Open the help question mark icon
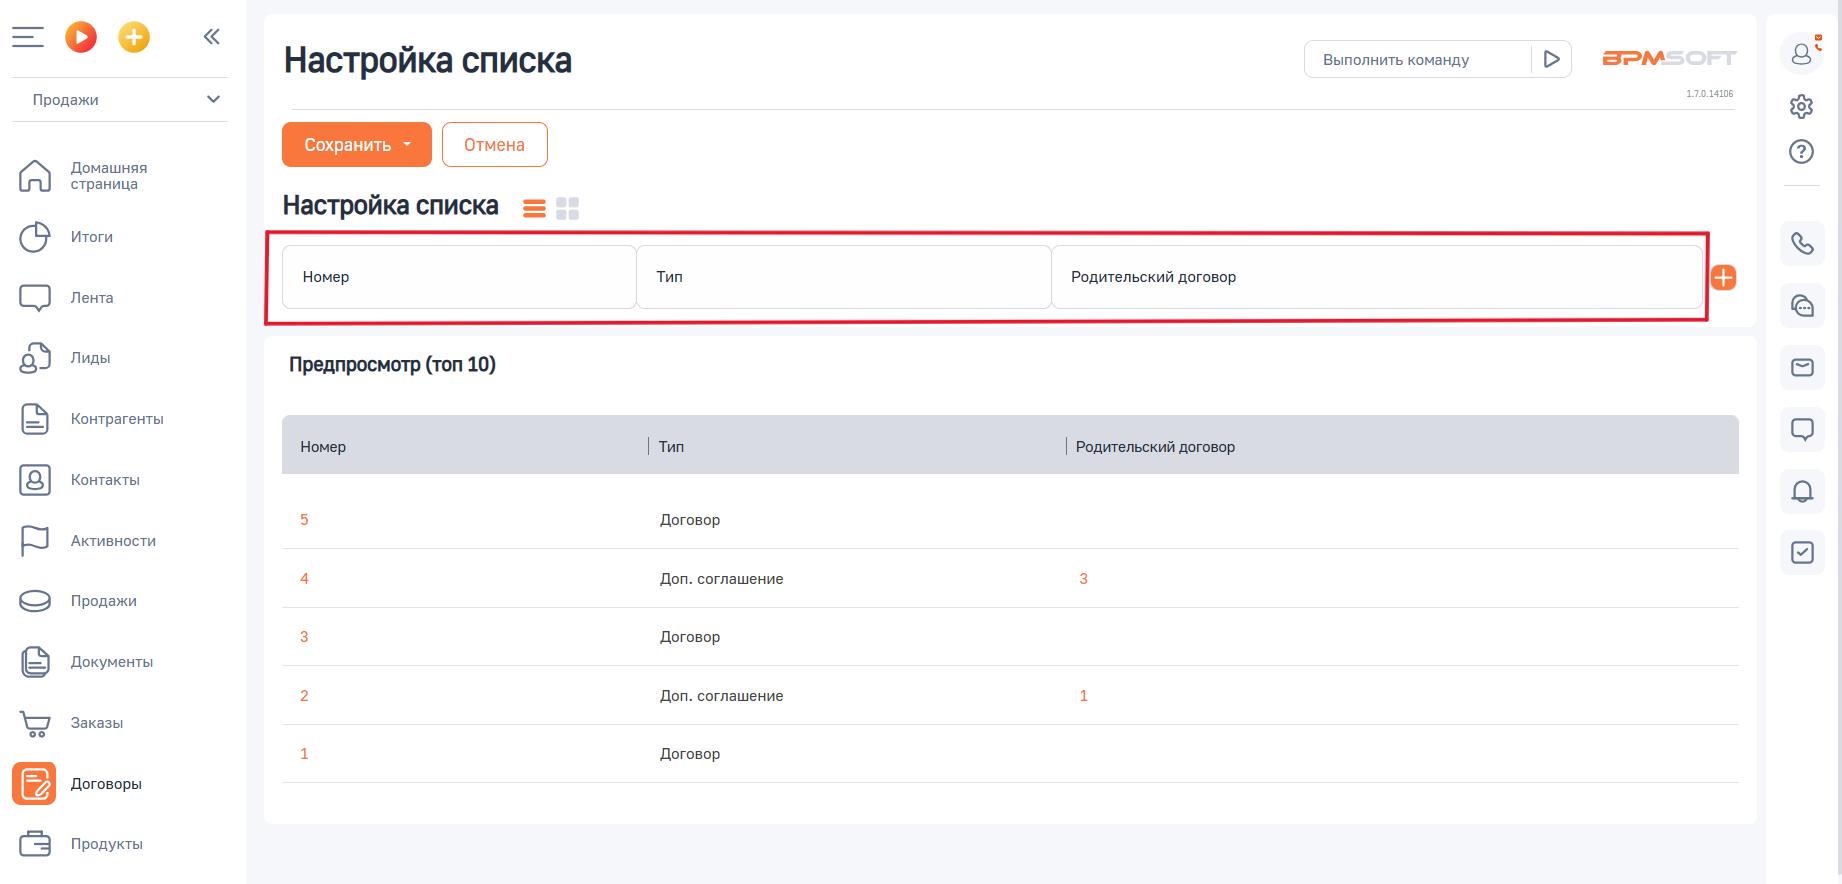1842x884 pixels. (1801, 152)
